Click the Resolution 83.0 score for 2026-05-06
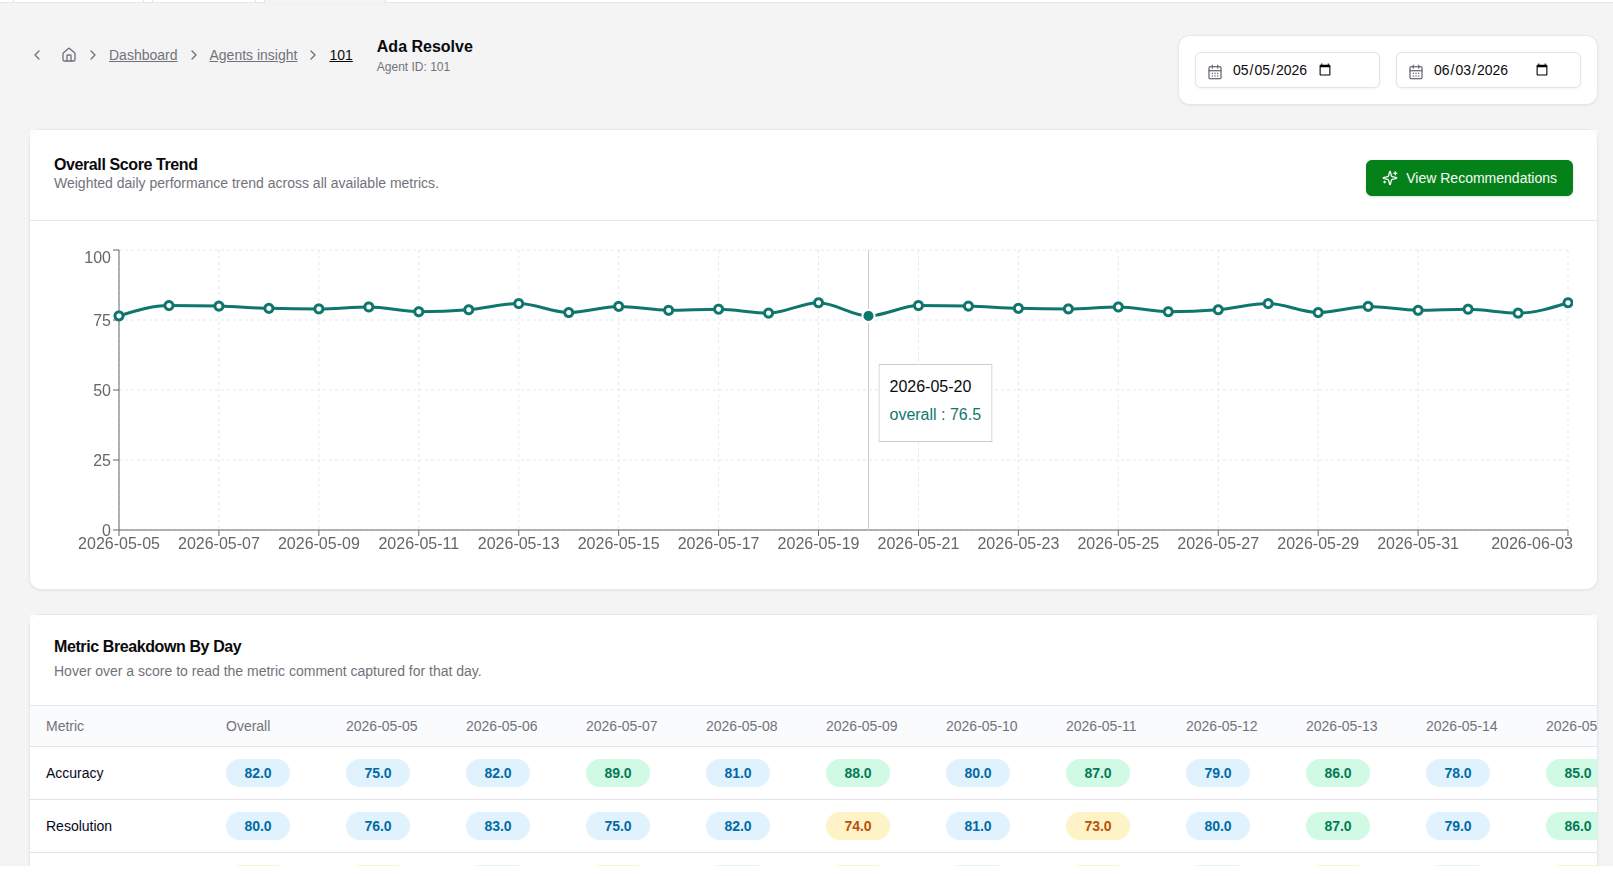Image resolution: width=1613 pixels, height=876 pixels. 498,826
